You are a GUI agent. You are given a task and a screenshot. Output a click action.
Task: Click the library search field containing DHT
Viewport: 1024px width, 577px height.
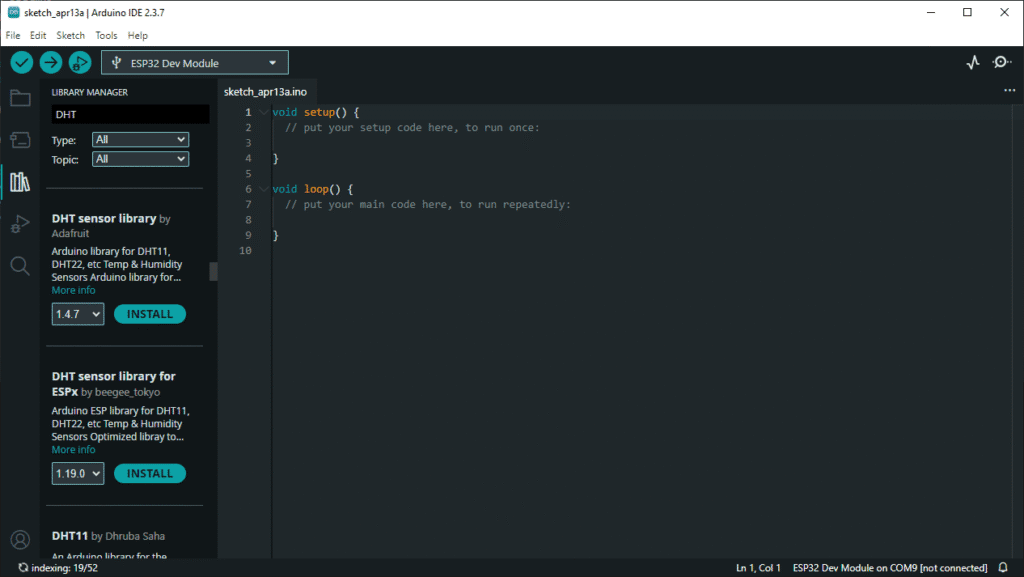pos(130,115)
